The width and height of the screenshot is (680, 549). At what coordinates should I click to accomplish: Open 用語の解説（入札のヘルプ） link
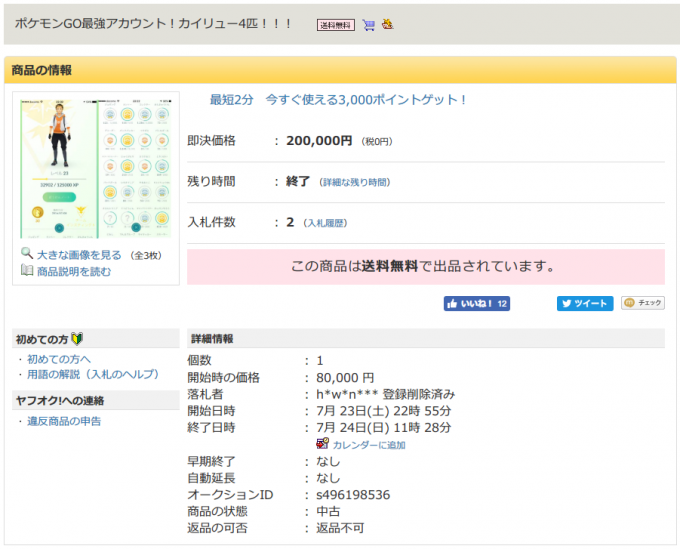pos(93,374)
